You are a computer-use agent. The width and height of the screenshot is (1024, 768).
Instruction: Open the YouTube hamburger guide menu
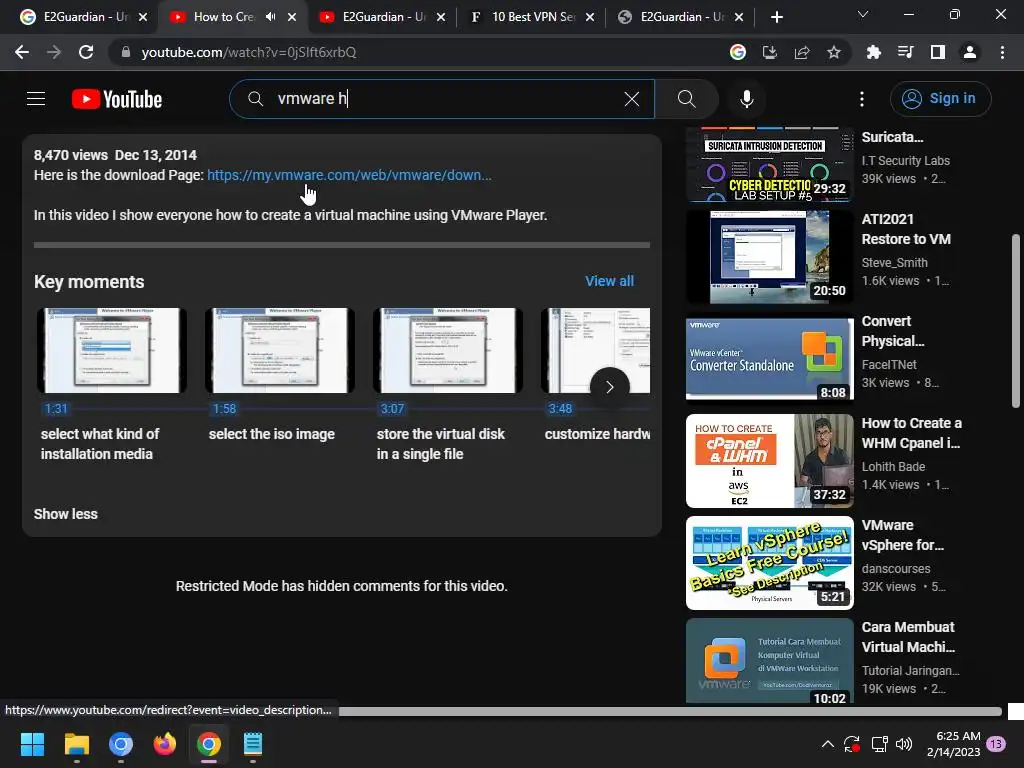pyautogui.click(x=36, y=99)
